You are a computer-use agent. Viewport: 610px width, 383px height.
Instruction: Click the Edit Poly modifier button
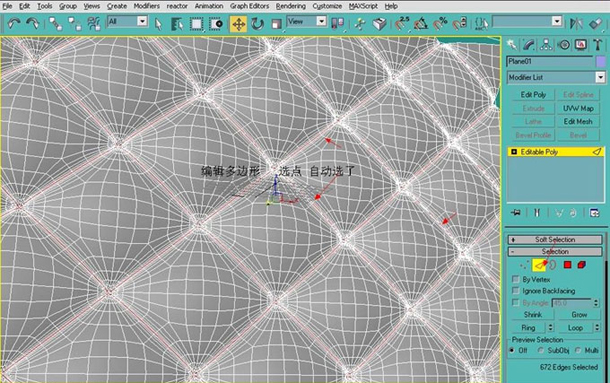tap(533, 95)
